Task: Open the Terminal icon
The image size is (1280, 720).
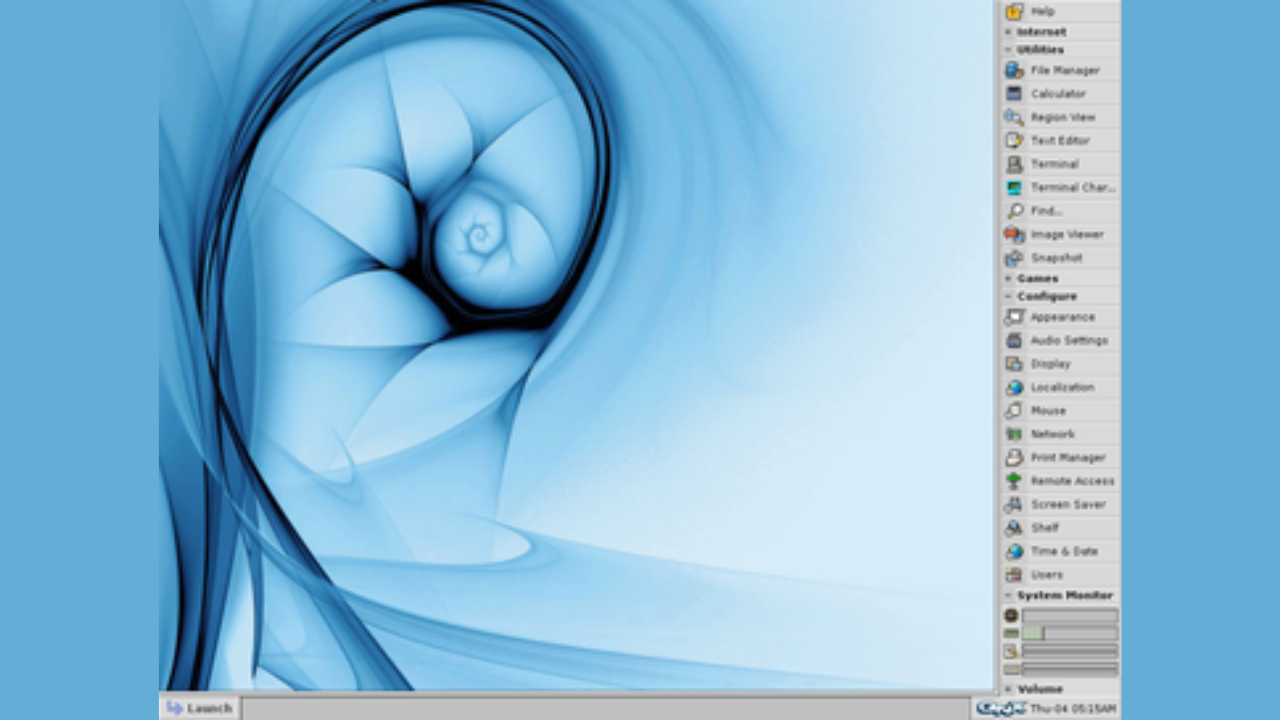Action: [1014, 164]
